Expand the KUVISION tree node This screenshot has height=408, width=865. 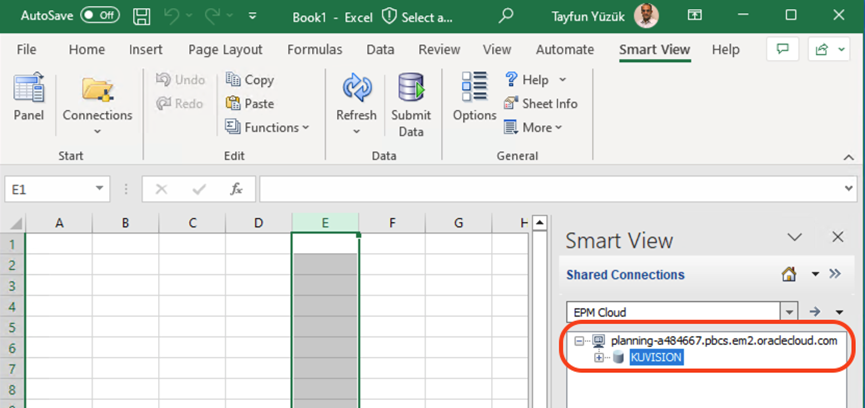coord(599,357)
